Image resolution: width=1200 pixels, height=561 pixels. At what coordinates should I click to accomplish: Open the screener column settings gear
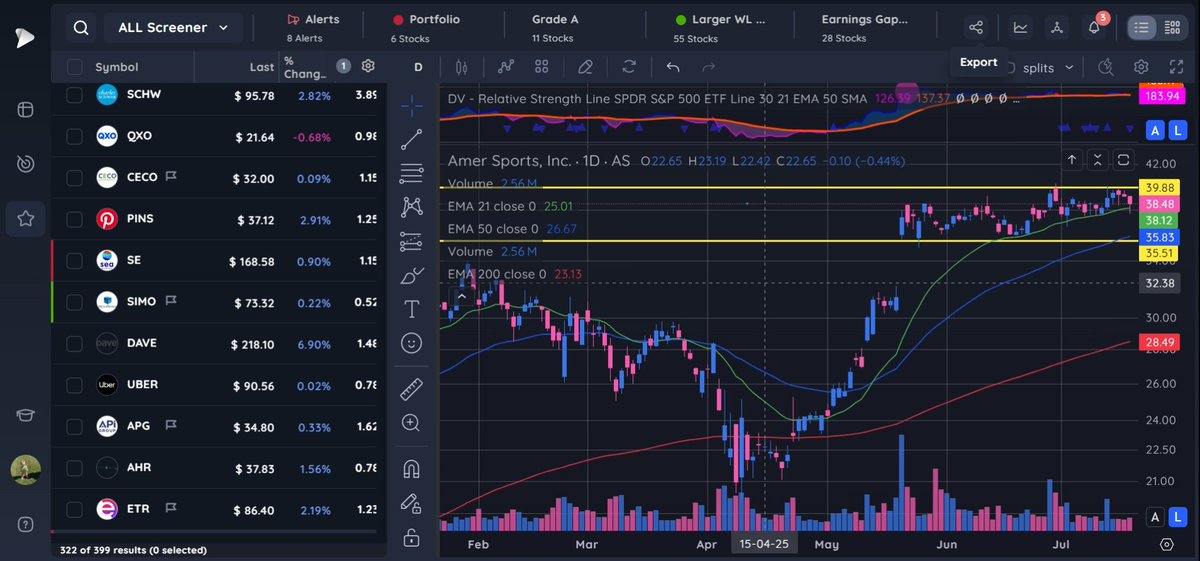368,66
